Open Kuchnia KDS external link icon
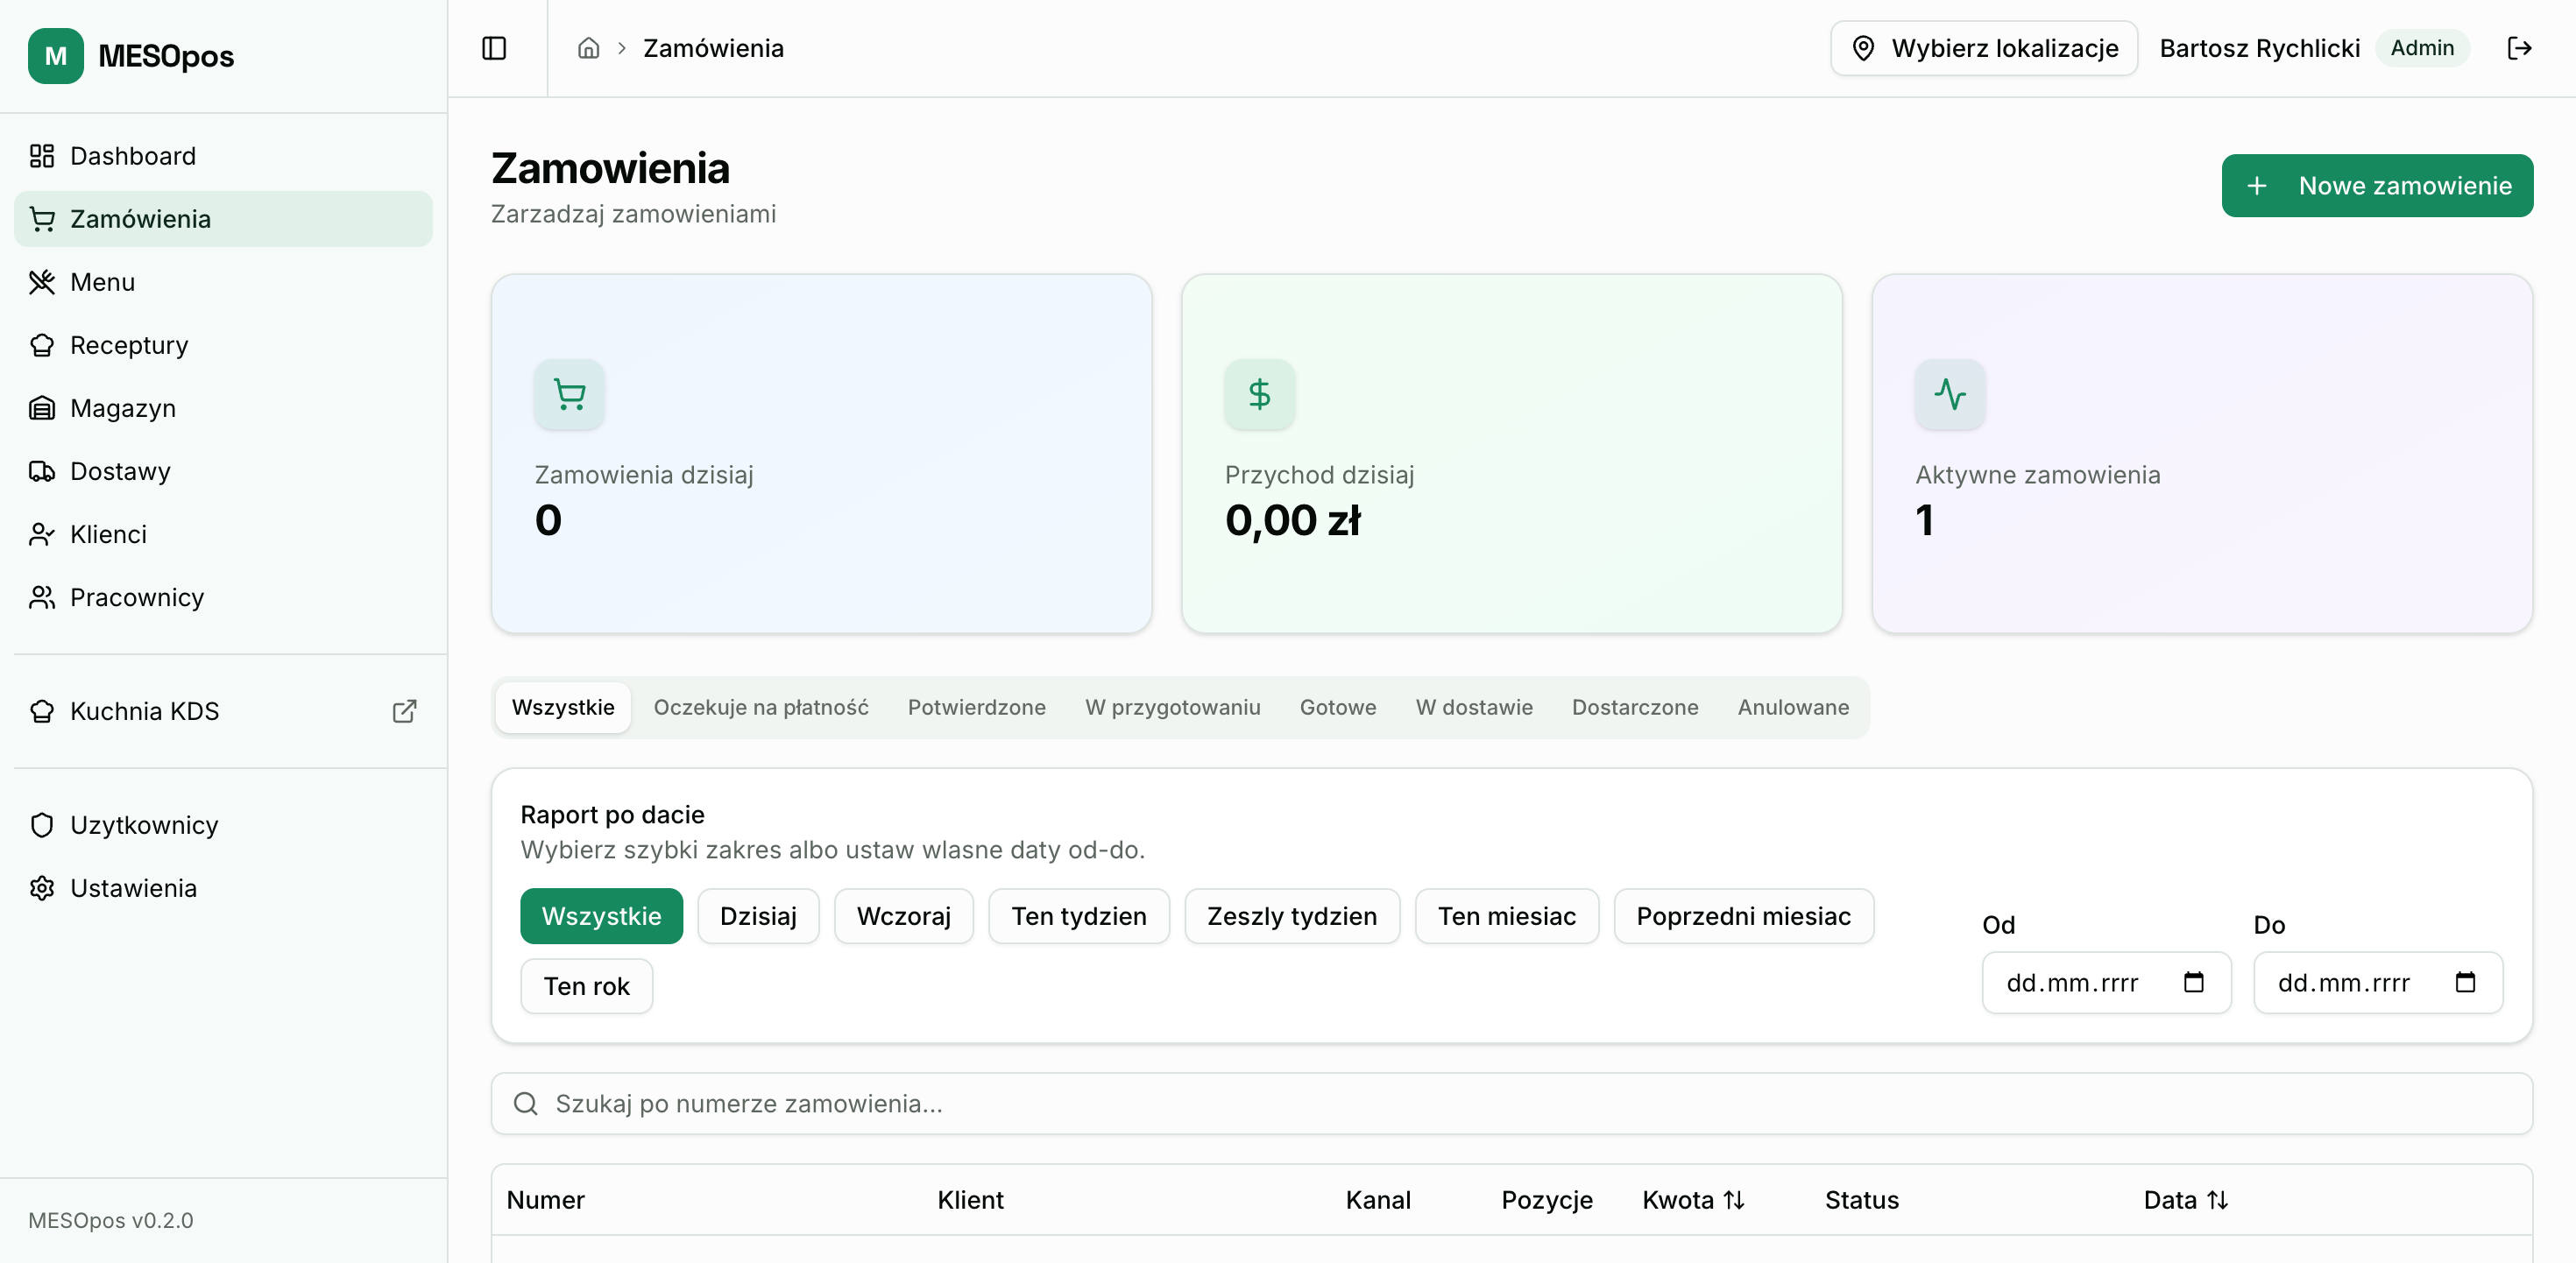 tap(404, 711)
